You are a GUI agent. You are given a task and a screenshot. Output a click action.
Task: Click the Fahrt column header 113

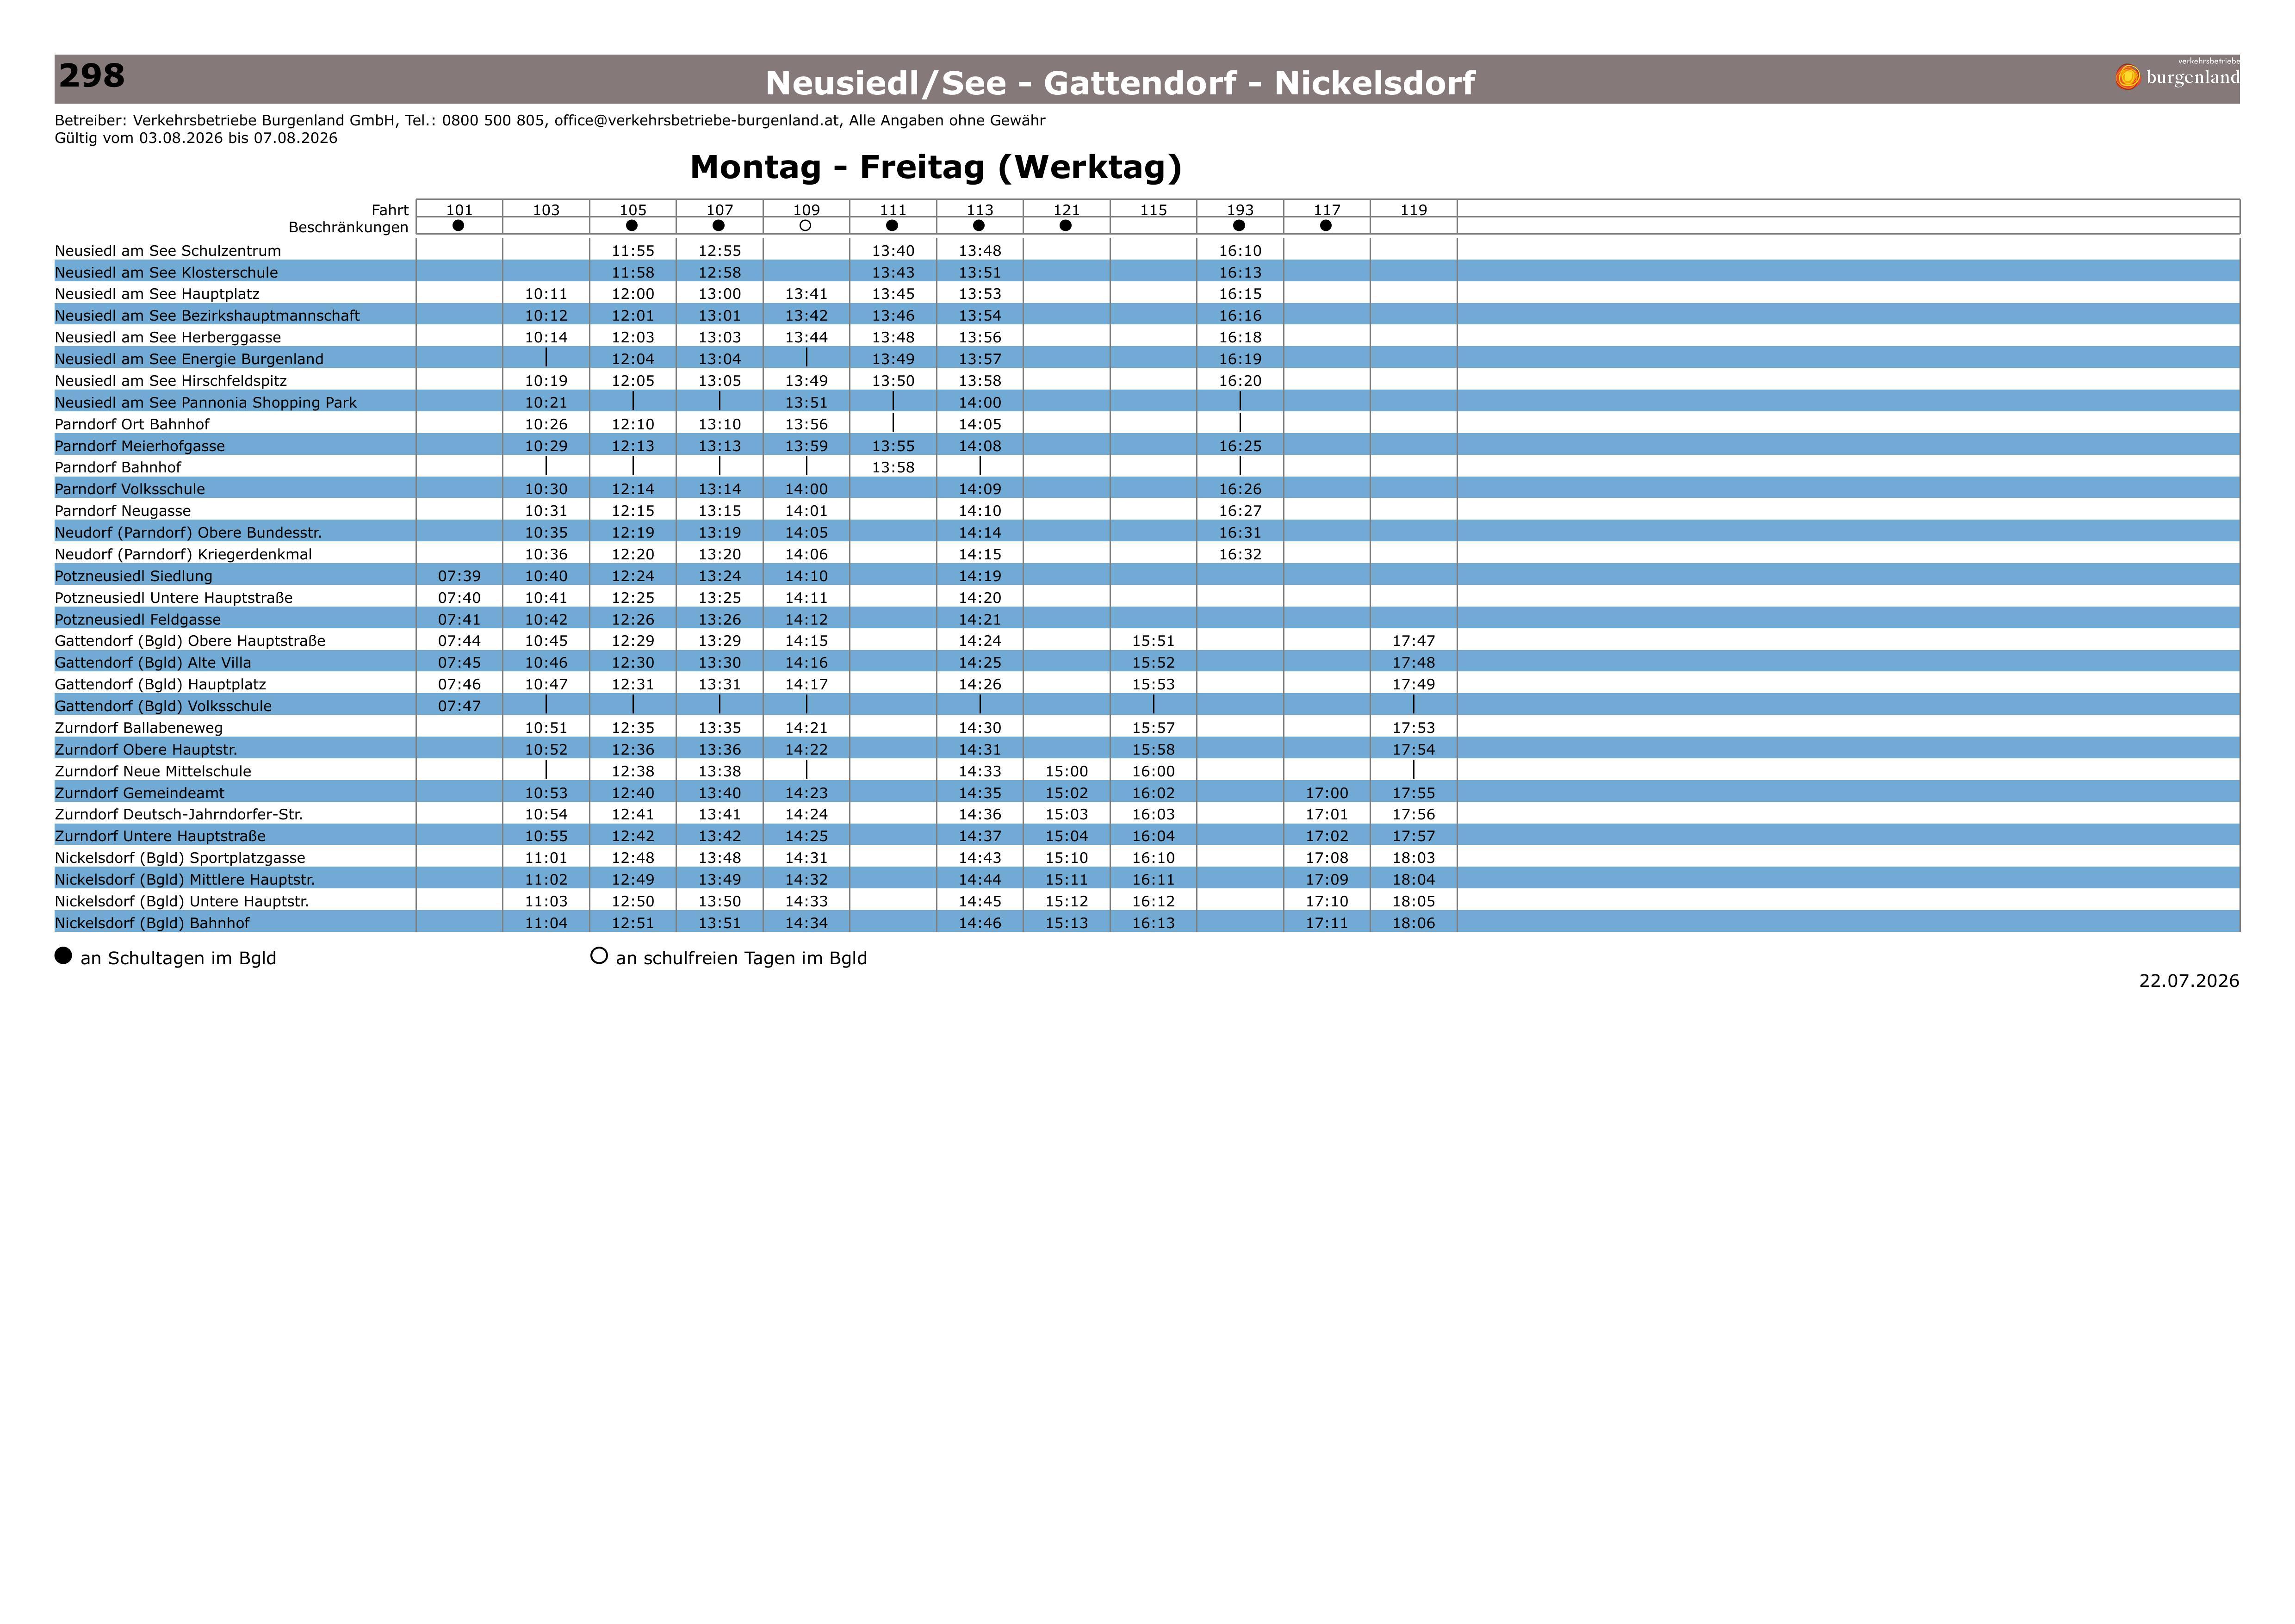[x=980, y=210]
